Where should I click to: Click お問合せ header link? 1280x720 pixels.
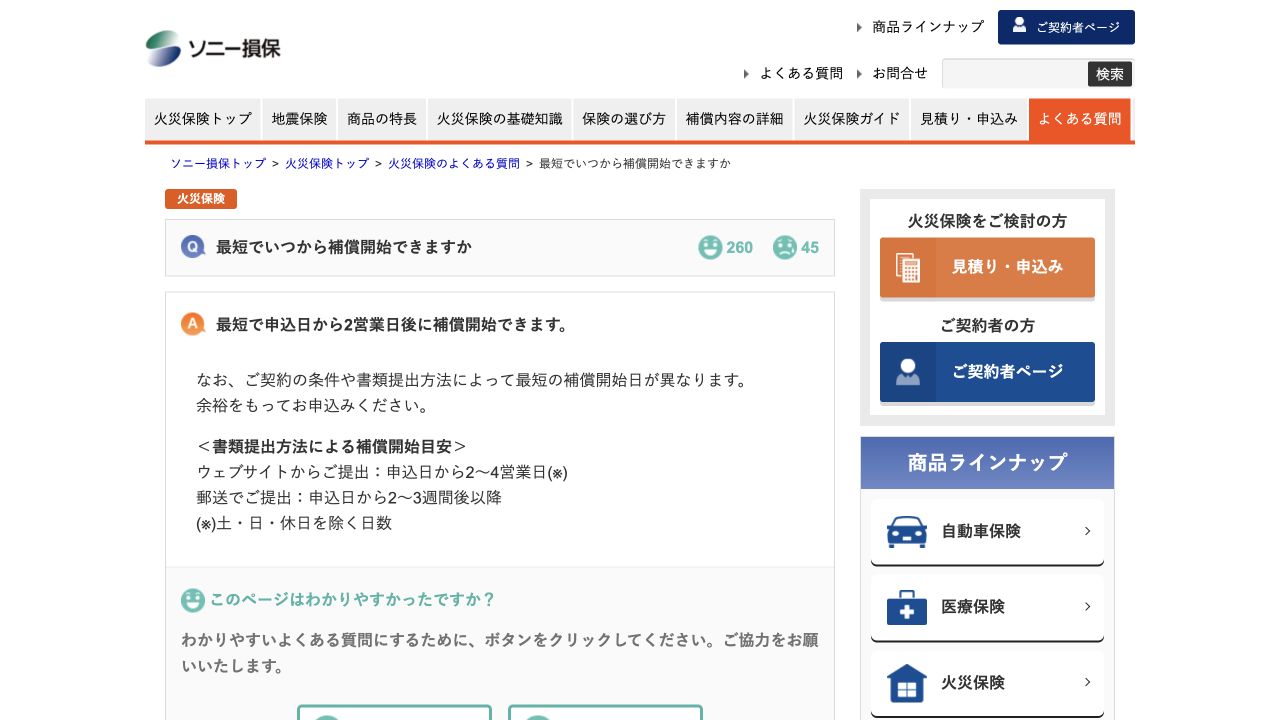coord(900,74)
